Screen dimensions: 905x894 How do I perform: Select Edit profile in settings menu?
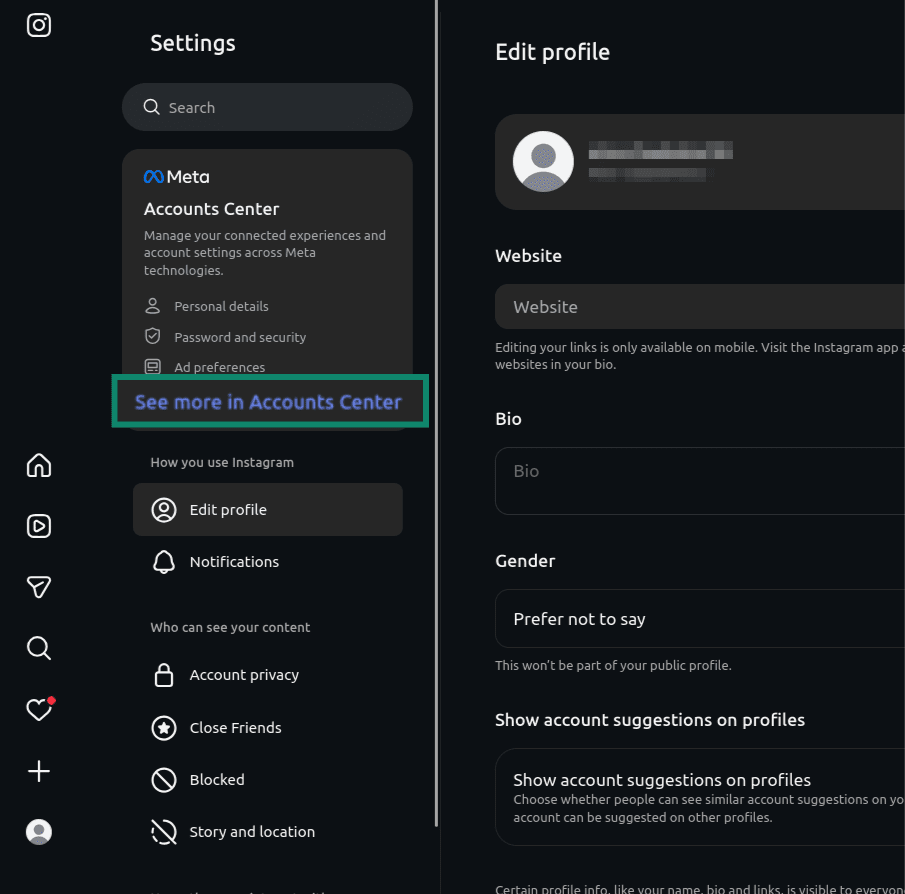tap(268, 510)
